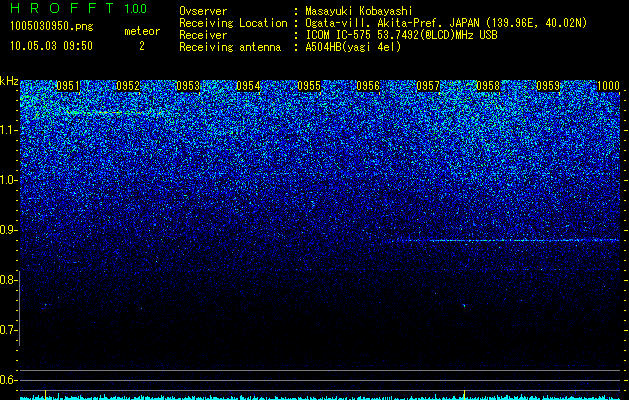The height and width of the screenshot is (400, 629).
Task: Click the HROFFT 1.0.0 title text
Action: [79, 8]
